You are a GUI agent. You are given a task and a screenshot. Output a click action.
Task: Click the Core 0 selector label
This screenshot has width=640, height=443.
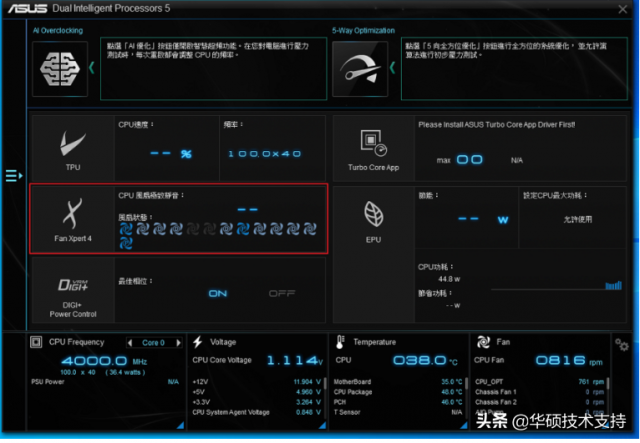tap(153, 343)
